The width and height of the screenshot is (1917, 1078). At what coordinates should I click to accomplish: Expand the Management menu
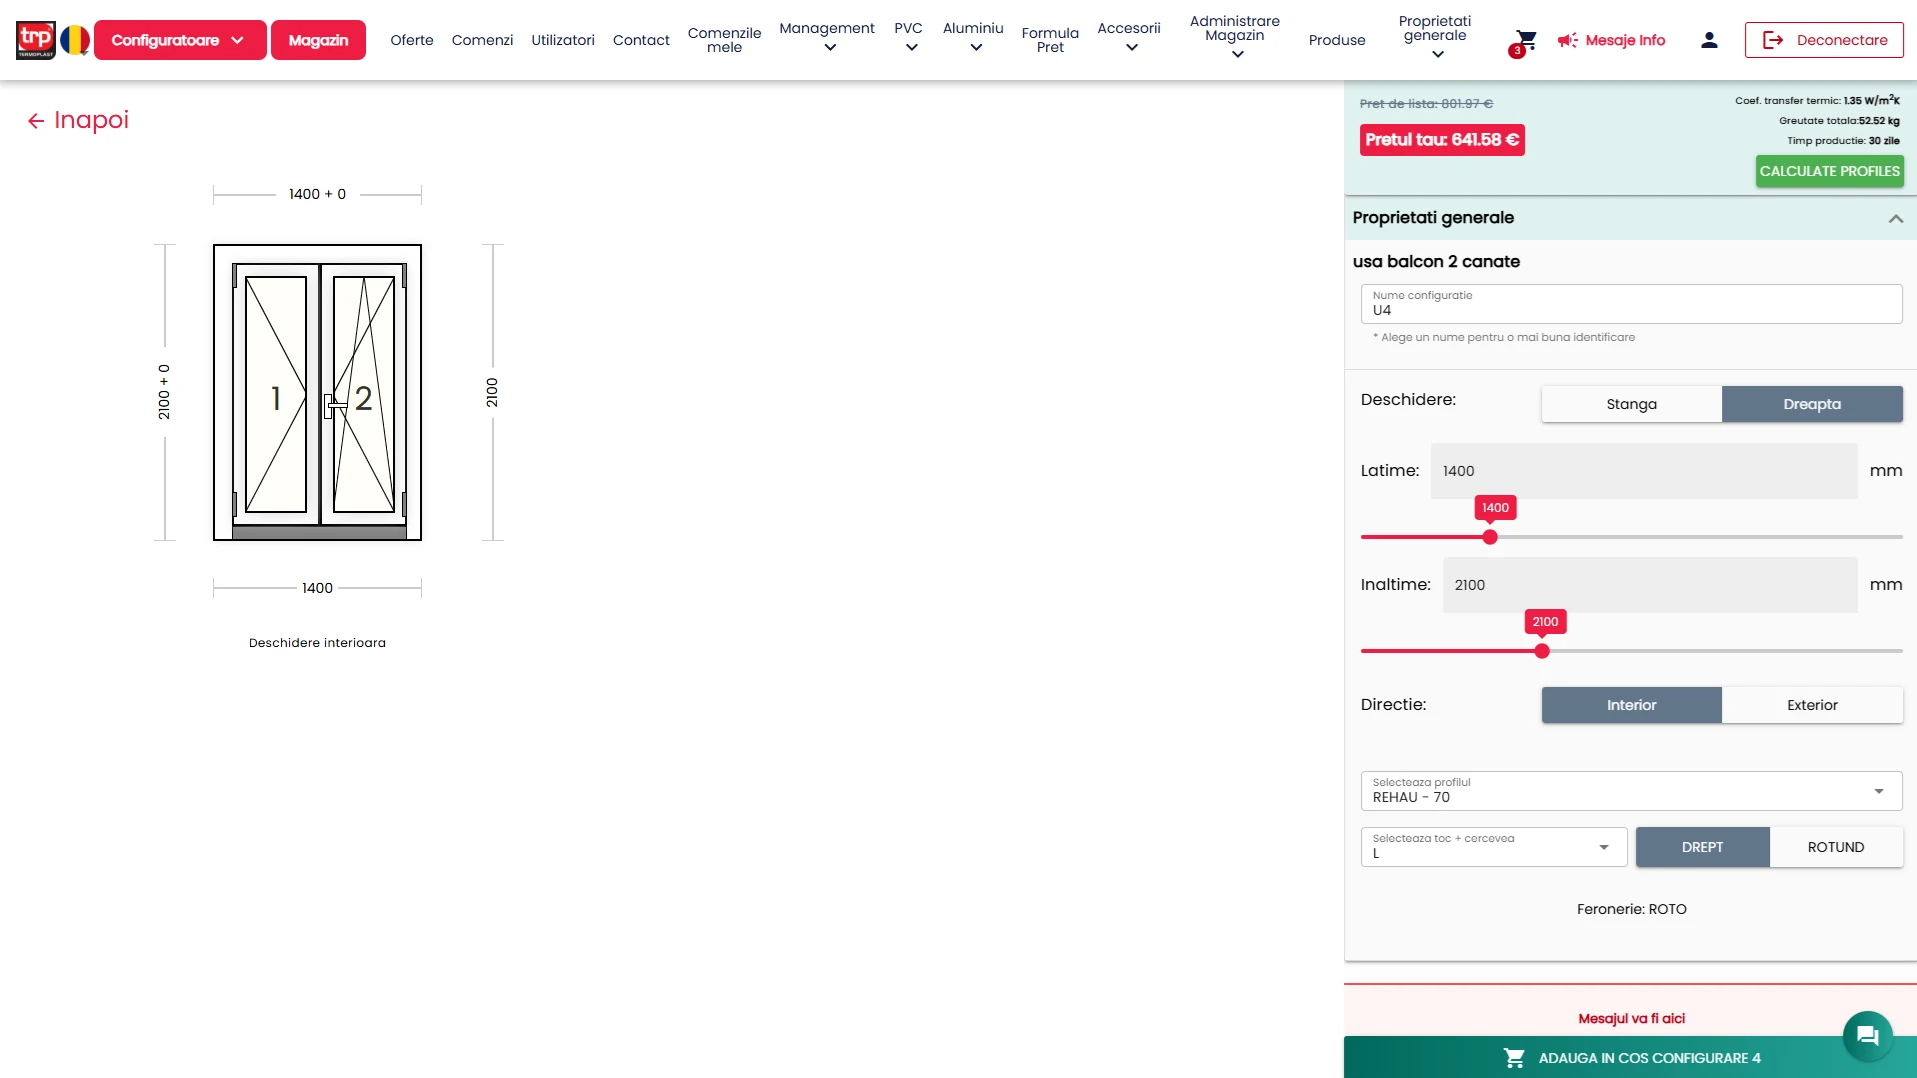click(827, 38)
